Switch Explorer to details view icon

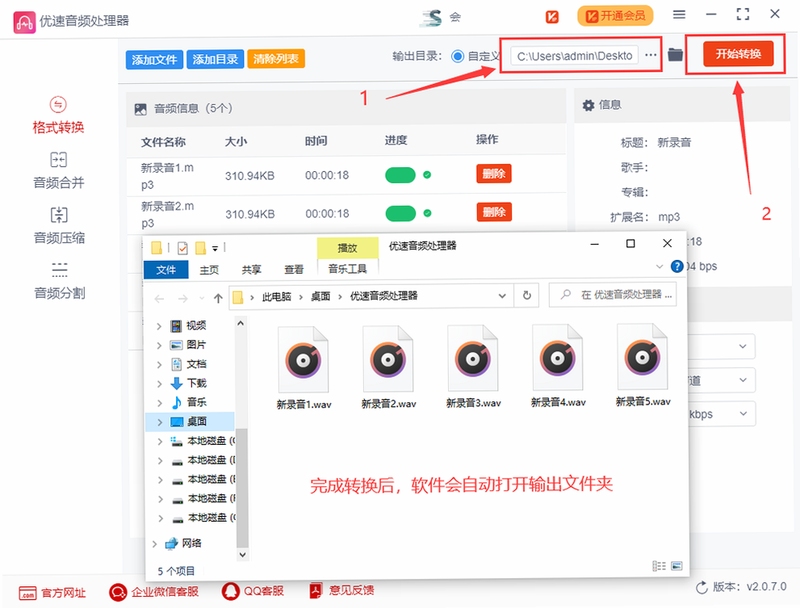pos(659,566)
